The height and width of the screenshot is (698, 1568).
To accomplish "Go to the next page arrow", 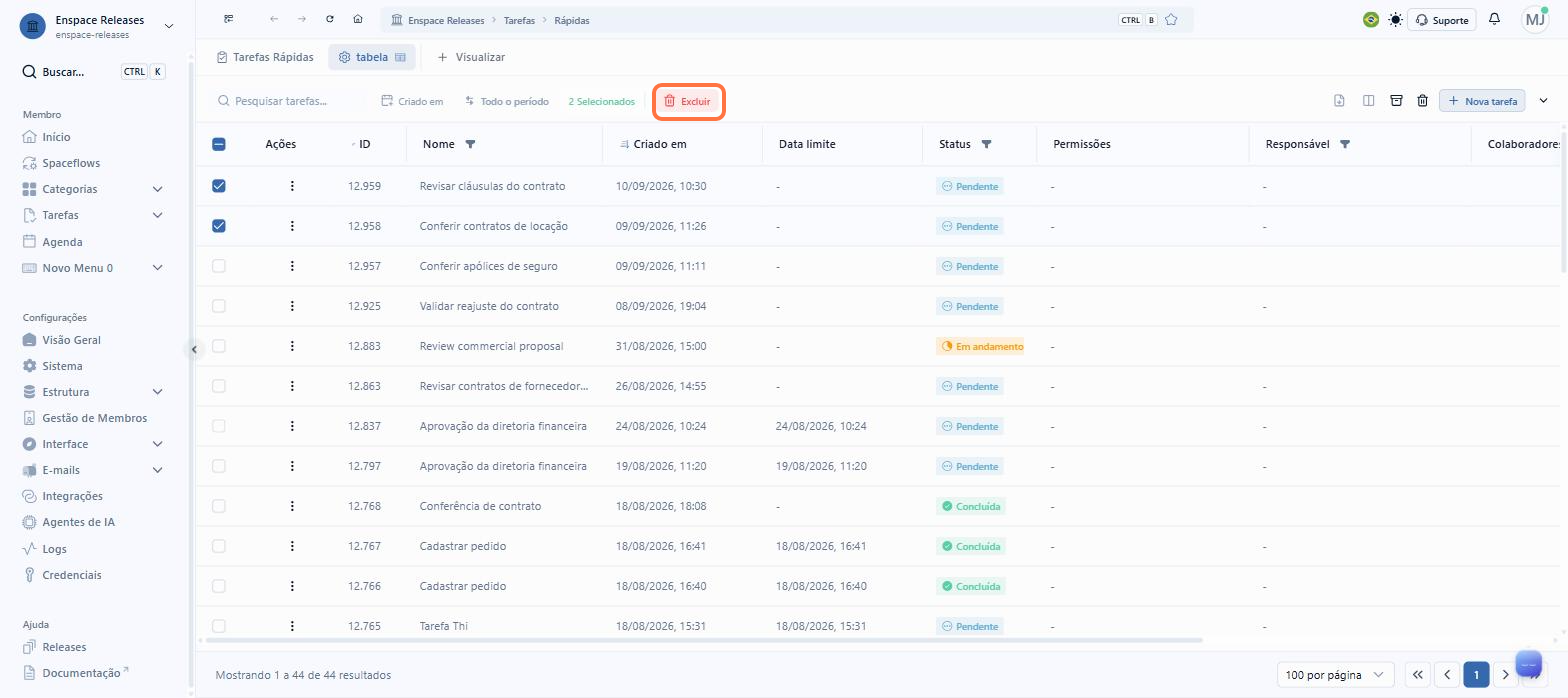I will [x=1506, y=675].
